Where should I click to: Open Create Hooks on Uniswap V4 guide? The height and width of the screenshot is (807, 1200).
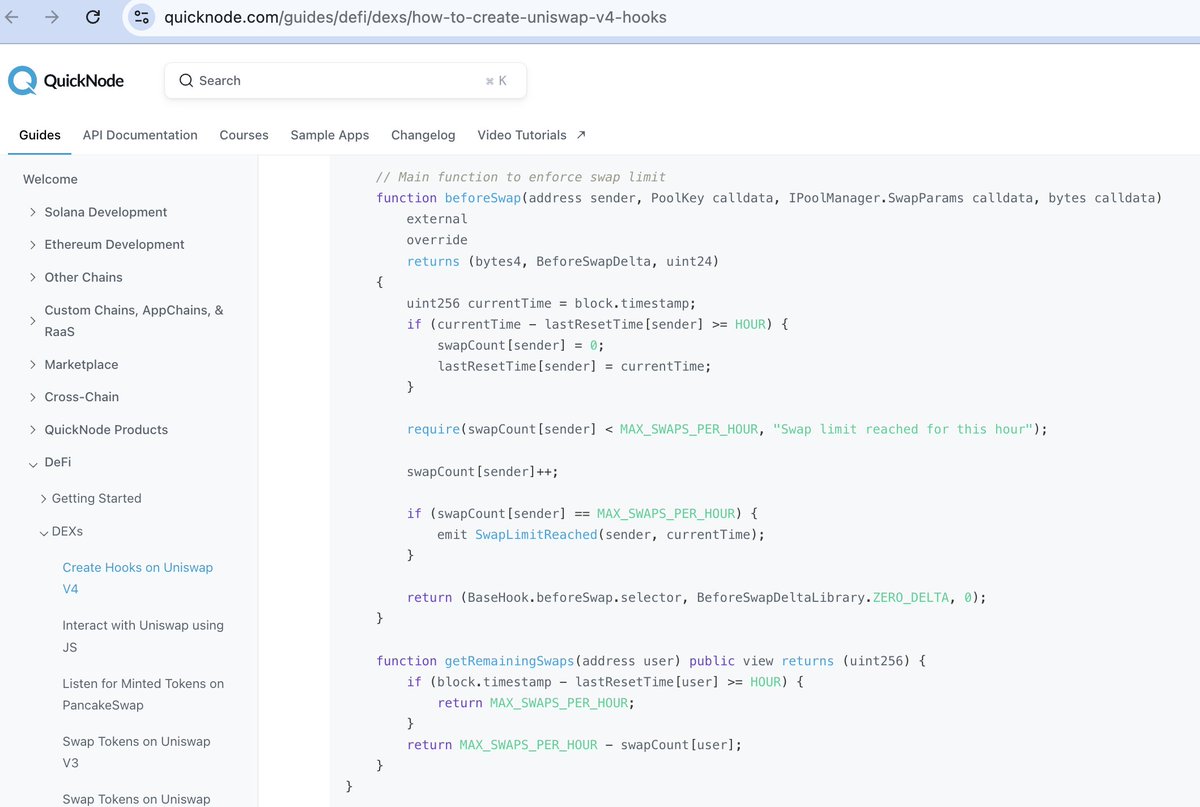(138, 578)
